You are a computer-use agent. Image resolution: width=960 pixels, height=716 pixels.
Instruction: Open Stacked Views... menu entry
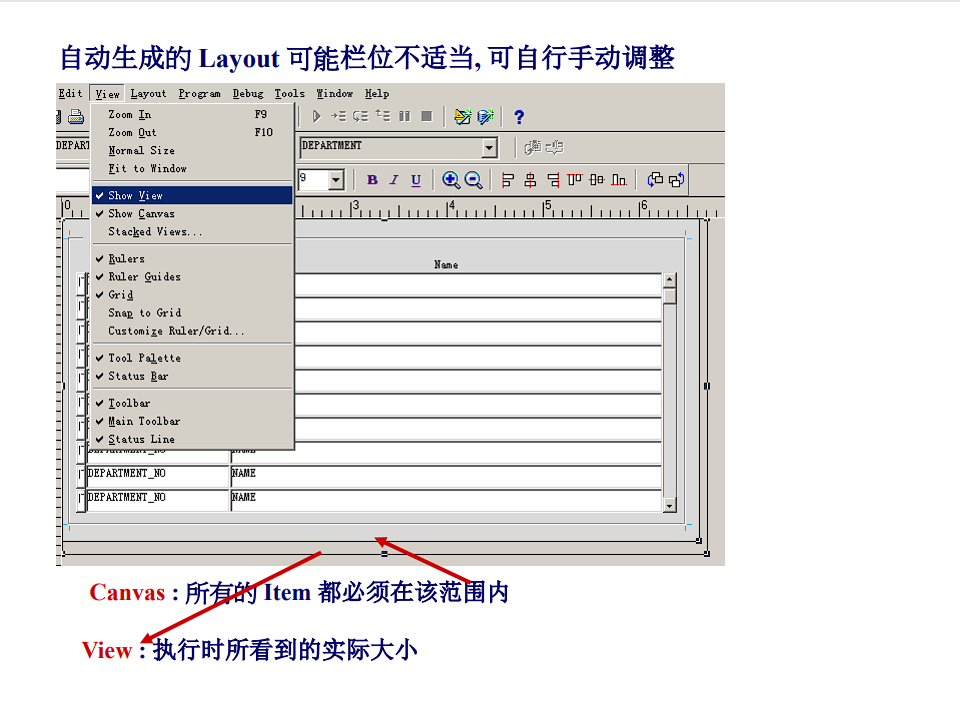(x=192, y=232)
